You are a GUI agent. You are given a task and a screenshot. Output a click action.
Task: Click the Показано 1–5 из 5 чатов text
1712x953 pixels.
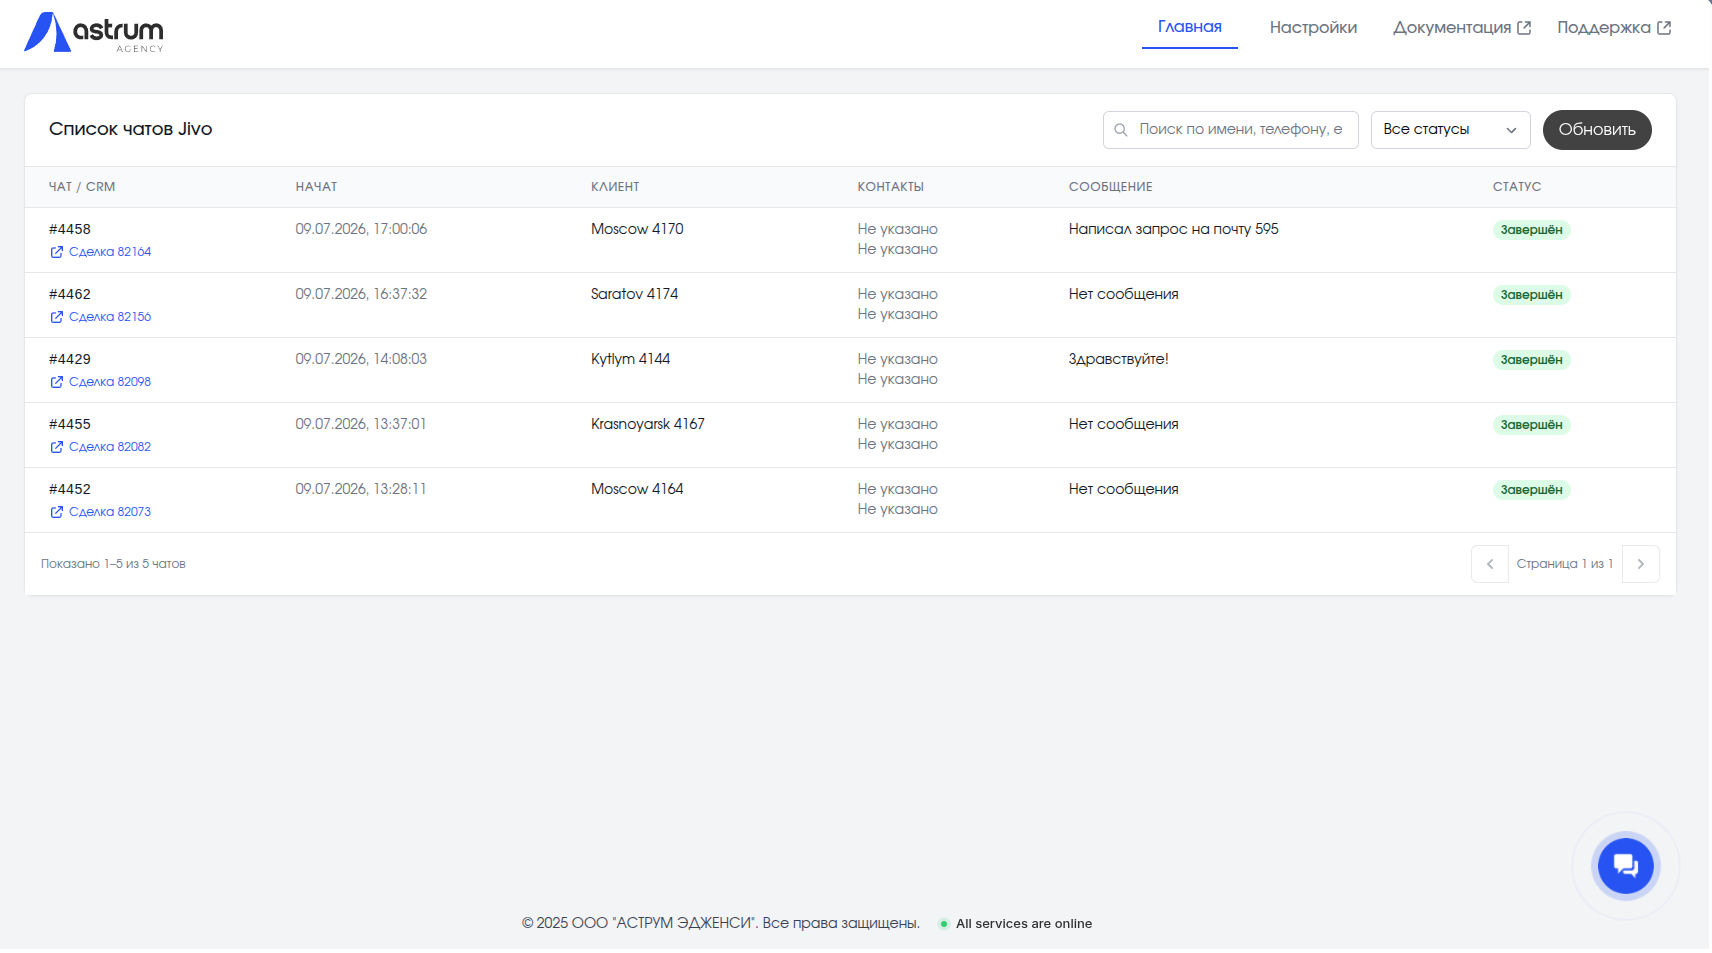pos(113,564)
